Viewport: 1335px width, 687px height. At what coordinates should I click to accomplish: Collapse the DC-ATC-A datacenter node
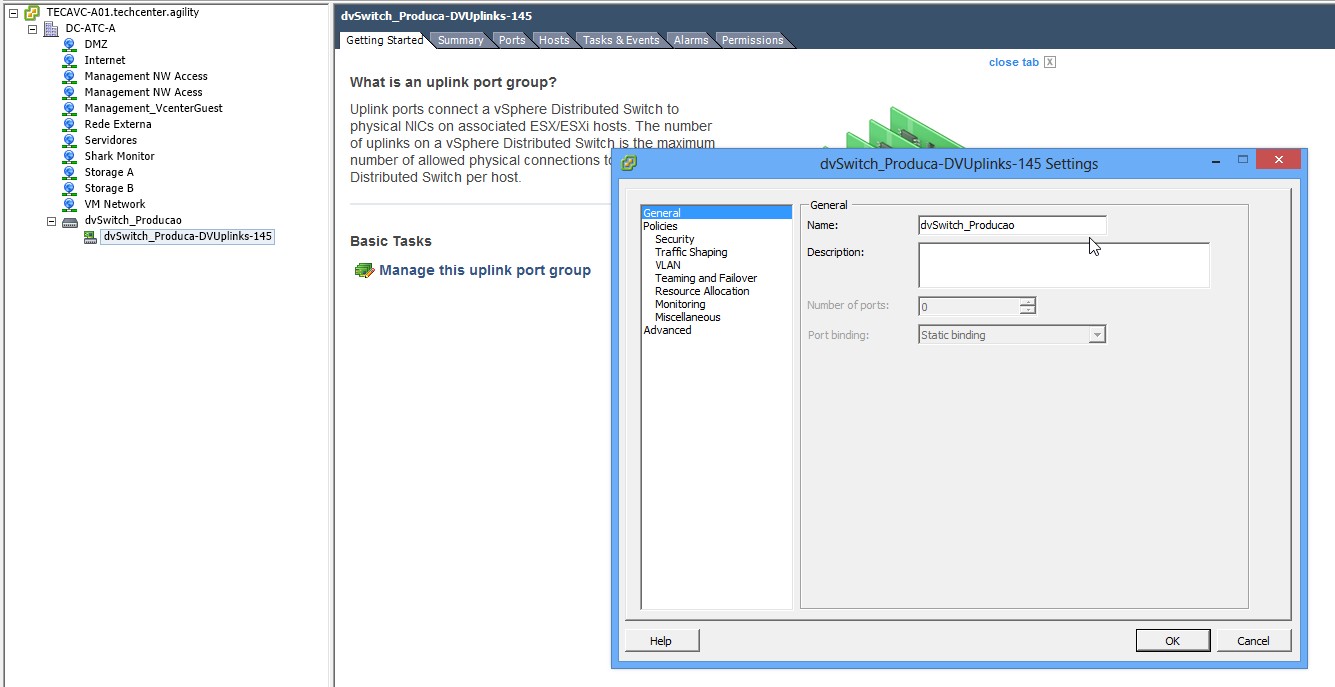pyautogui.click(x=32, y=29)
